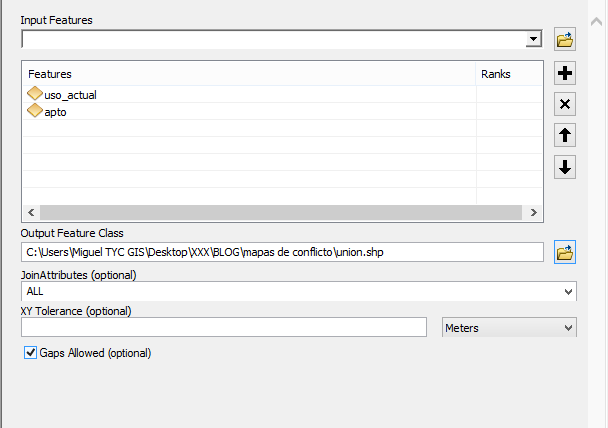
Task: Select the apto layer diamond icon
Action: pyautogui.click(x=35, y=111)
